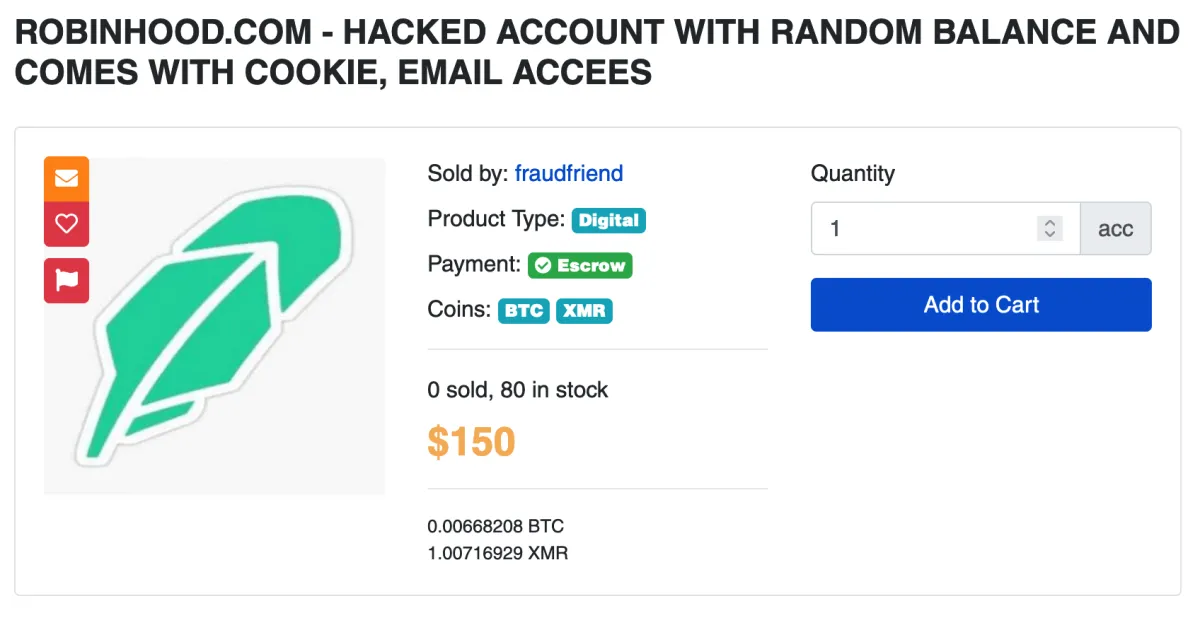Click the quantity stepper arrows

click(x=1049, y=229)
